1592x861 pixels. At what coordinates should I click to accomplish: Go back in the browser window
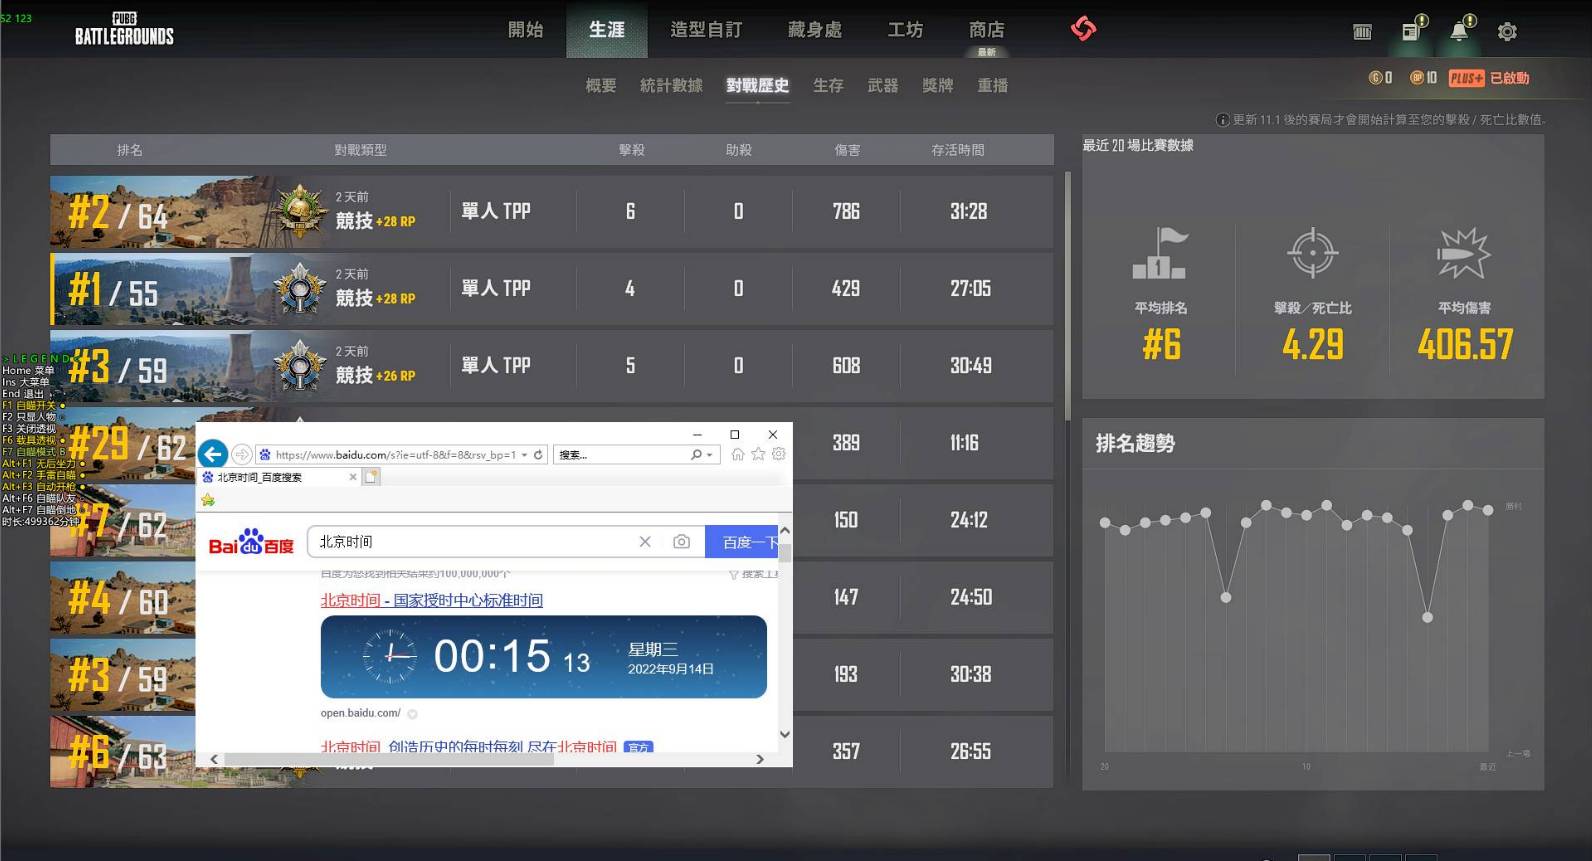[x=212, y=454]
